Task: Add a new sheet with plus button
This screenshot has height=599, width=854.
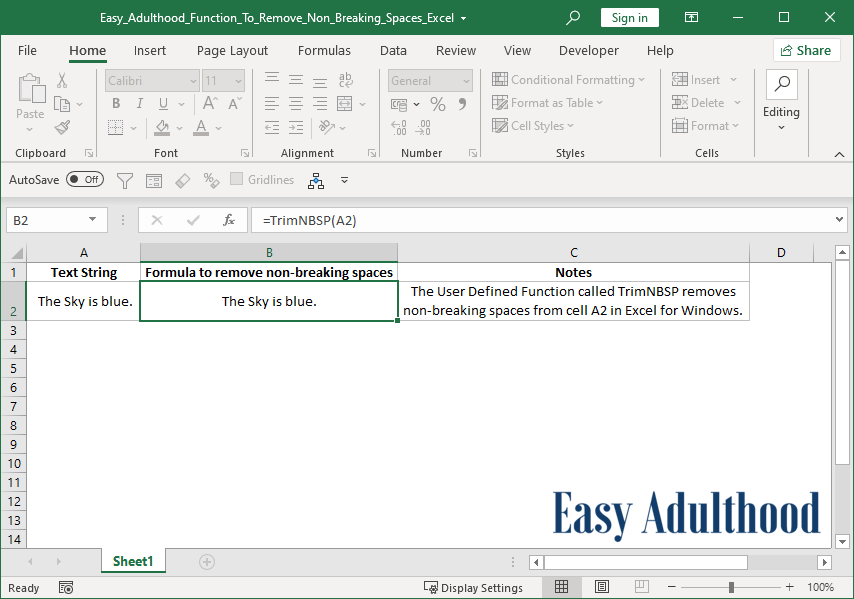Action: (x=207, y=561)
